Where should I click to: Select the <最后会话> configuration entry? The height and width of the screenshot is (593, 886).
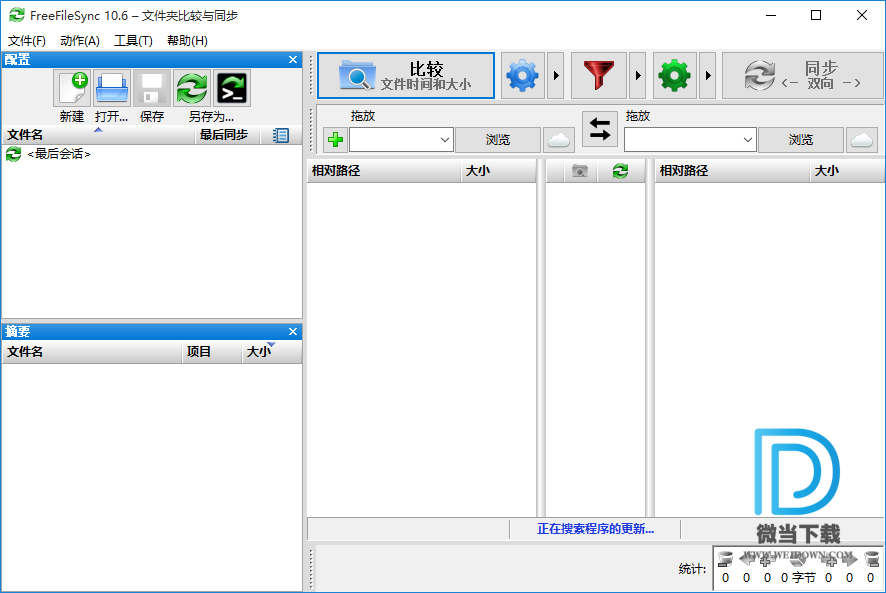59,154
